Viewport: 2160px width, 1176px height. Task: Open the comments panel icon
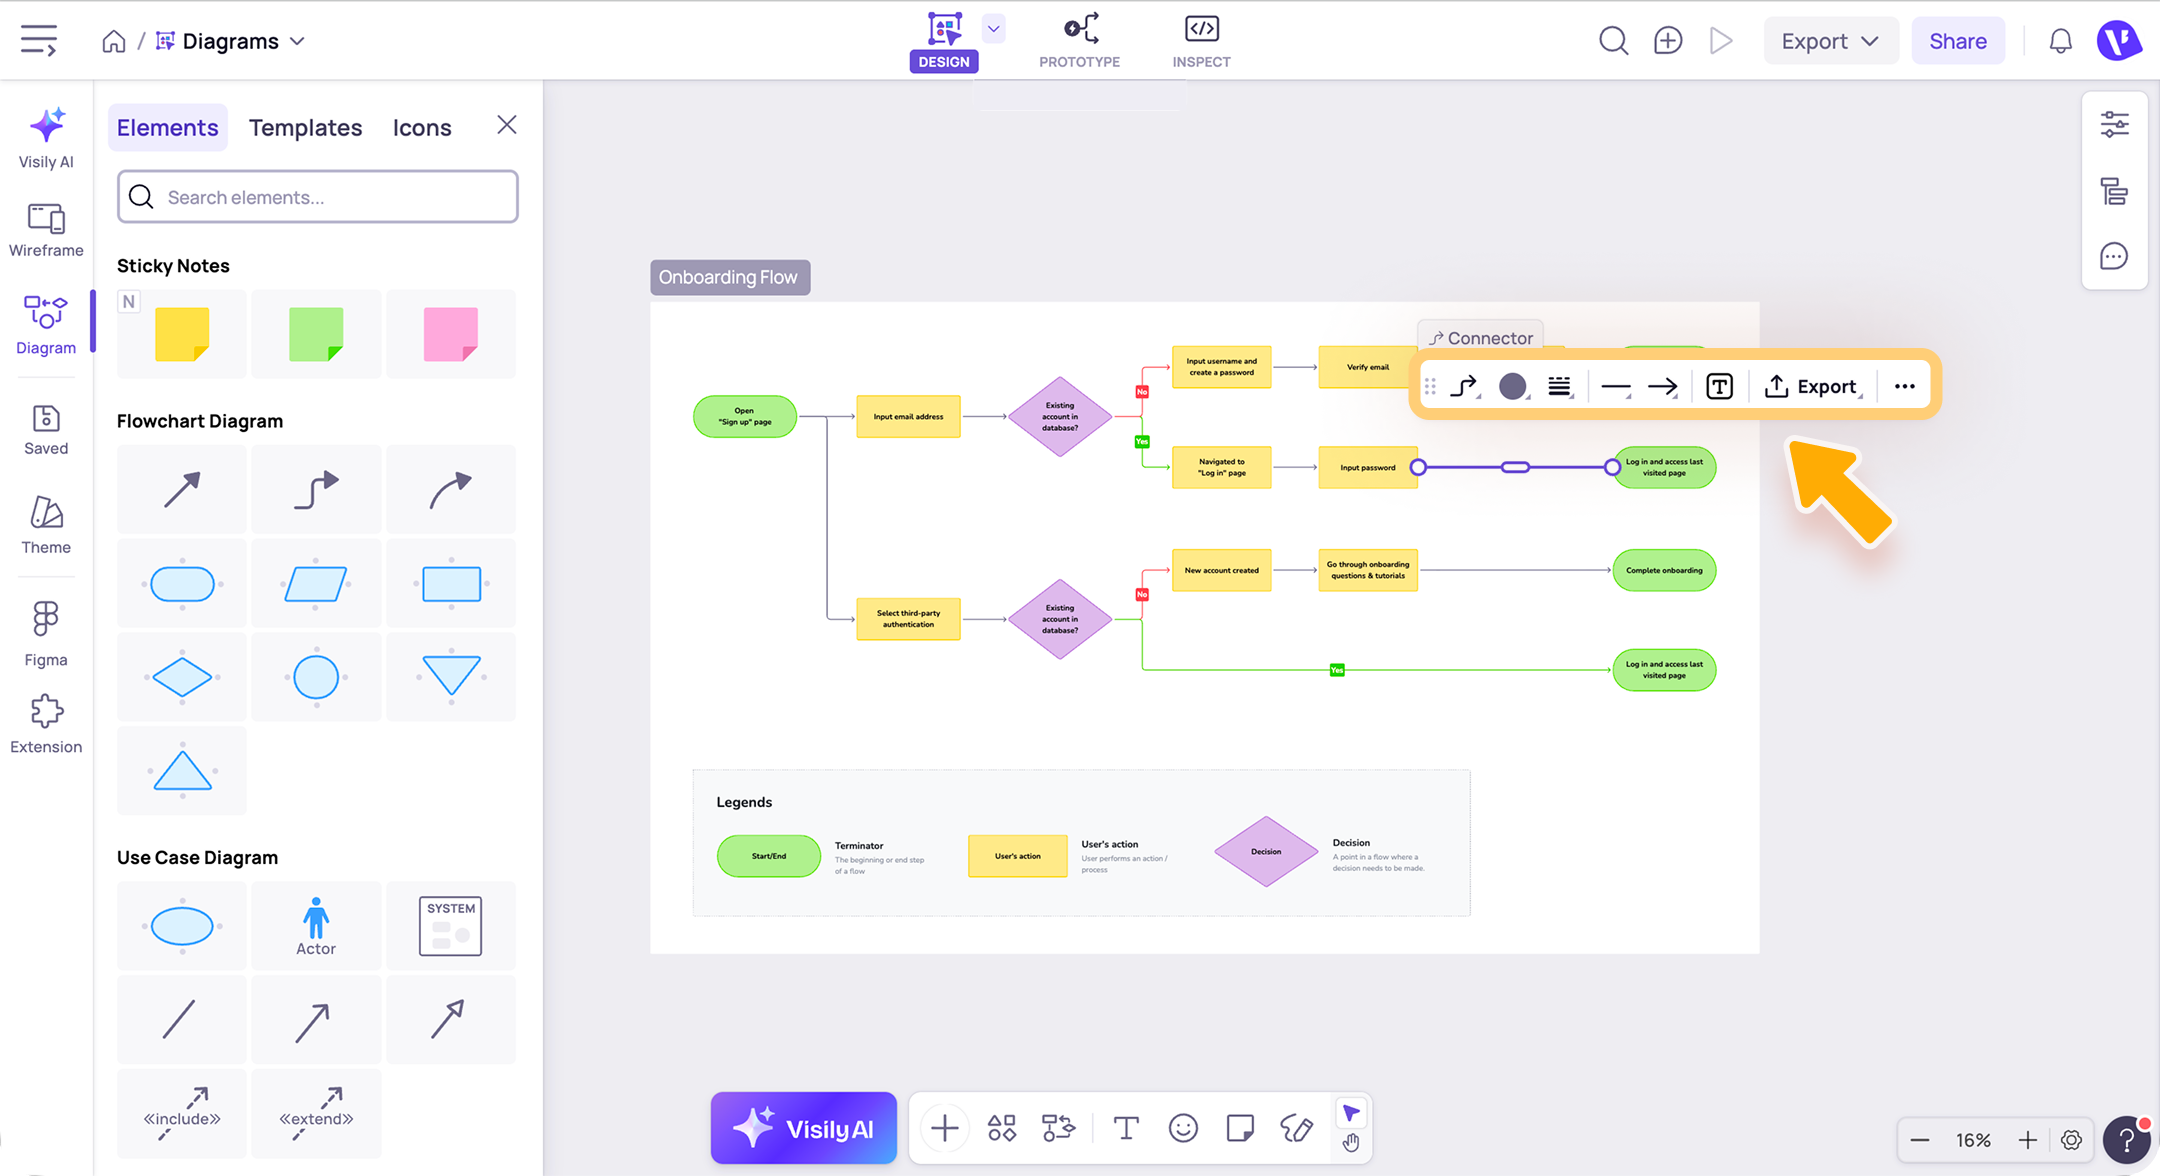click(x=2114, y=257)
